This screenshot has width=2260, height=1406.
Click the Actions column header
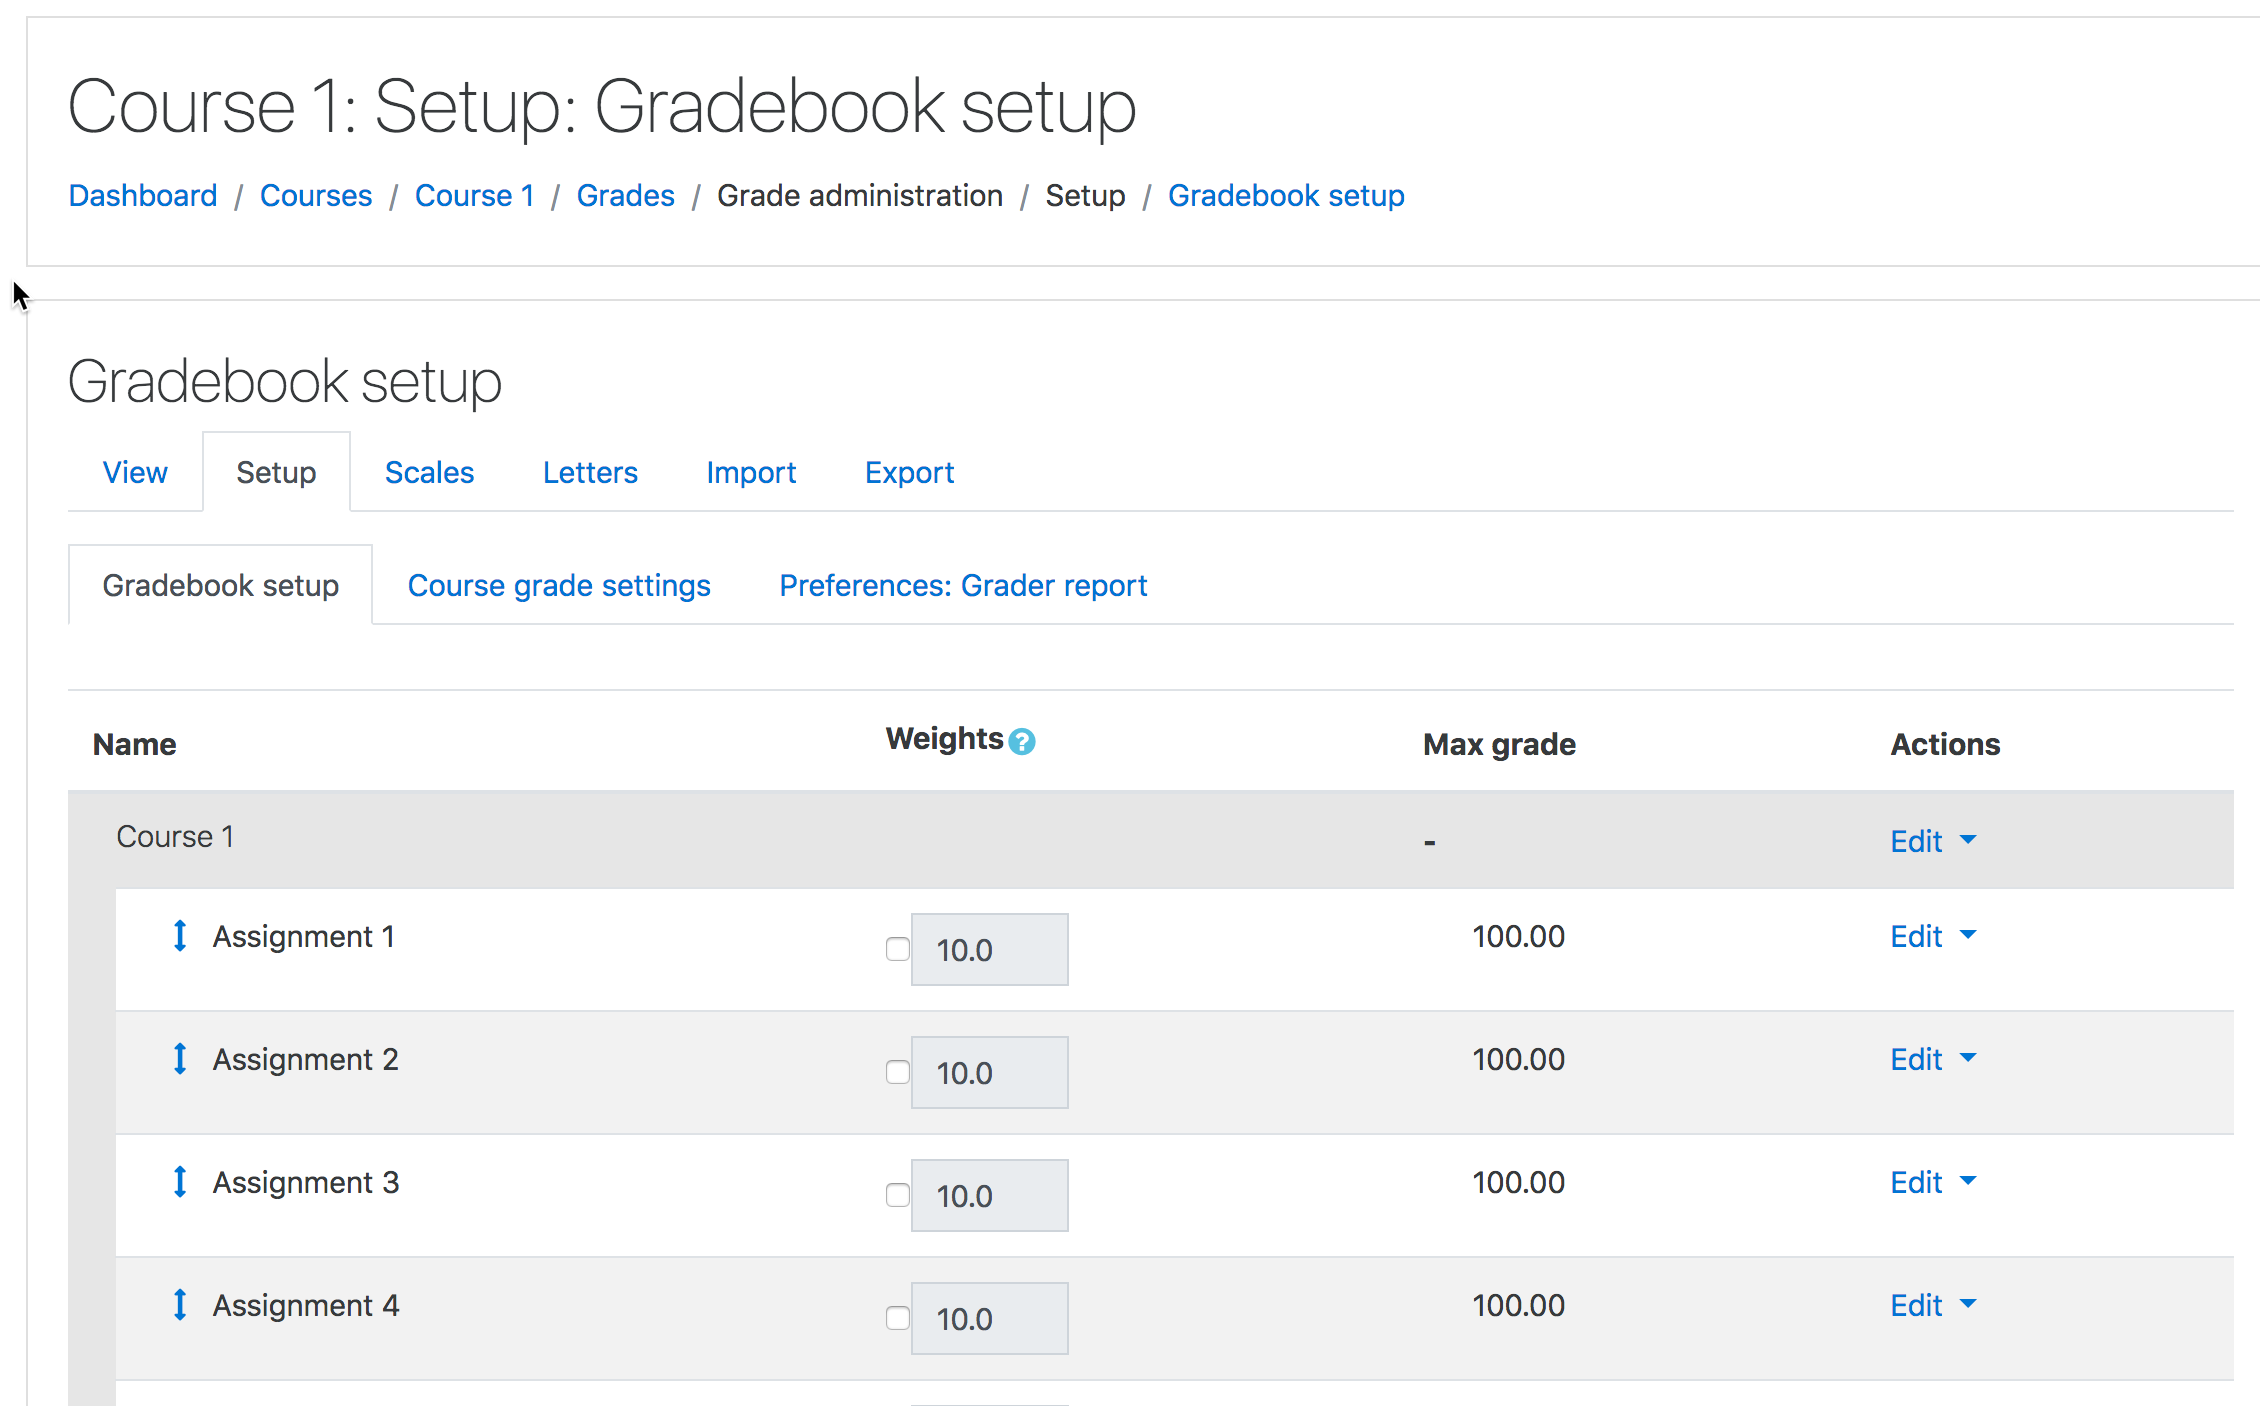click(x=1945, y=744)
